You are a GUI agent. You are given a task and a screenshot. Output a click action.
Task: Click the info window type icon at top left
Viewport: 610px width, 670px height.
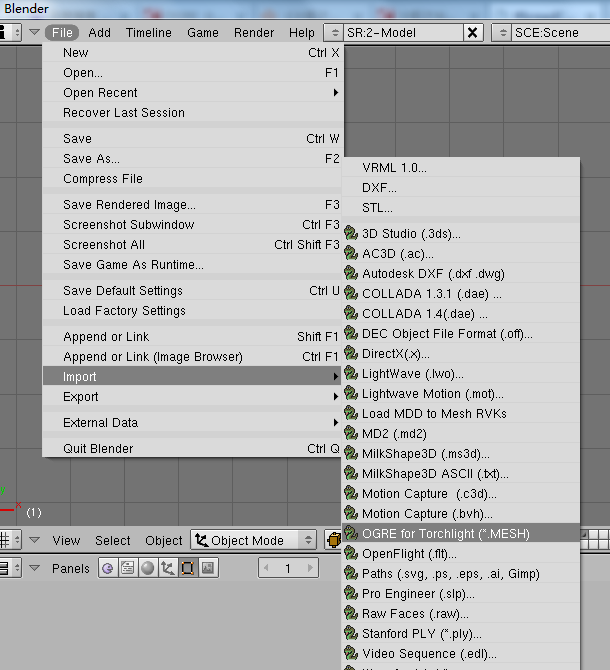pos(9,32)
